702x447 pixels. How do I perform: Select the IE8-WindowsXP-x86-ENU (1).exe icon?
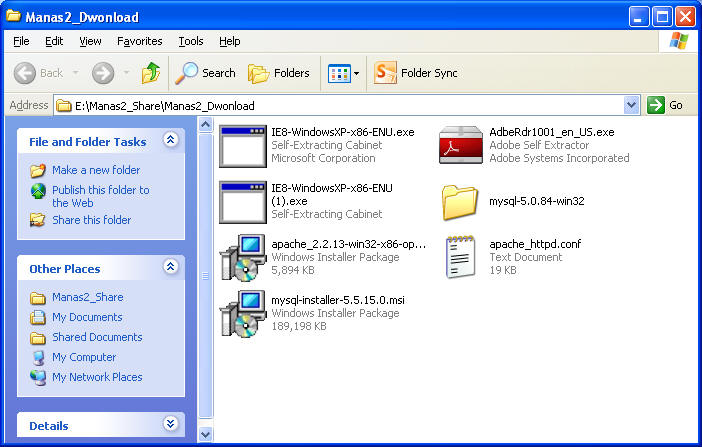point(243,202)
